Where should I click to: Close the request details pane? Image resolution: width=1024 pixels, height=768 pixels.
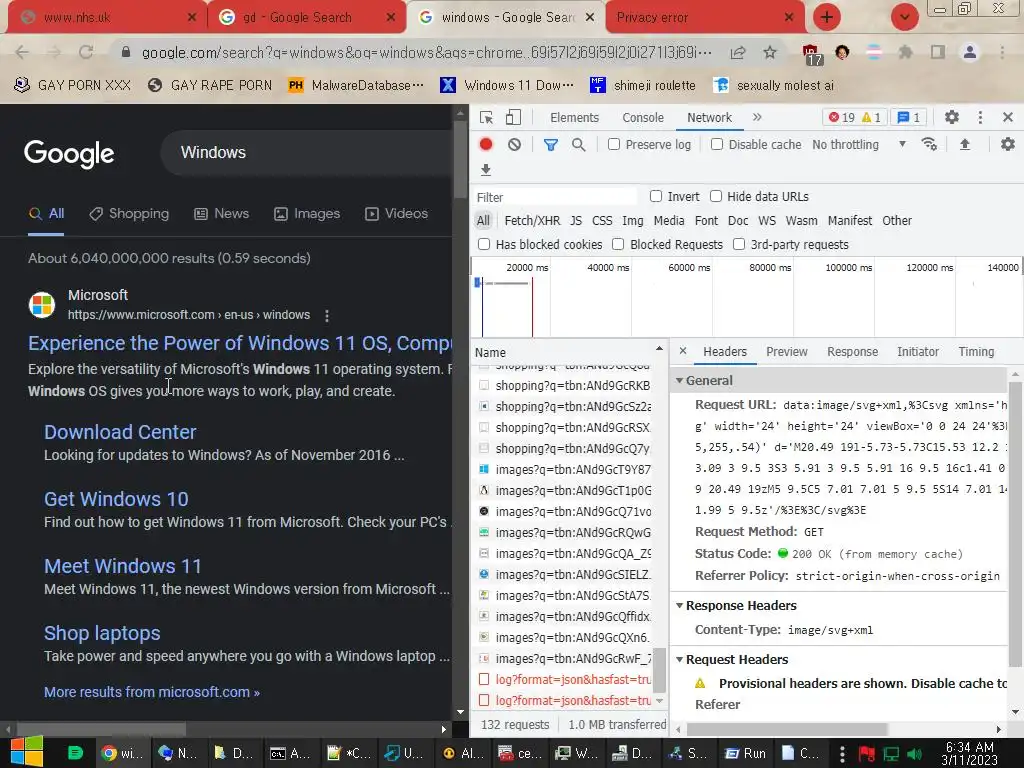pyautogui.click(x=682, y=351)
